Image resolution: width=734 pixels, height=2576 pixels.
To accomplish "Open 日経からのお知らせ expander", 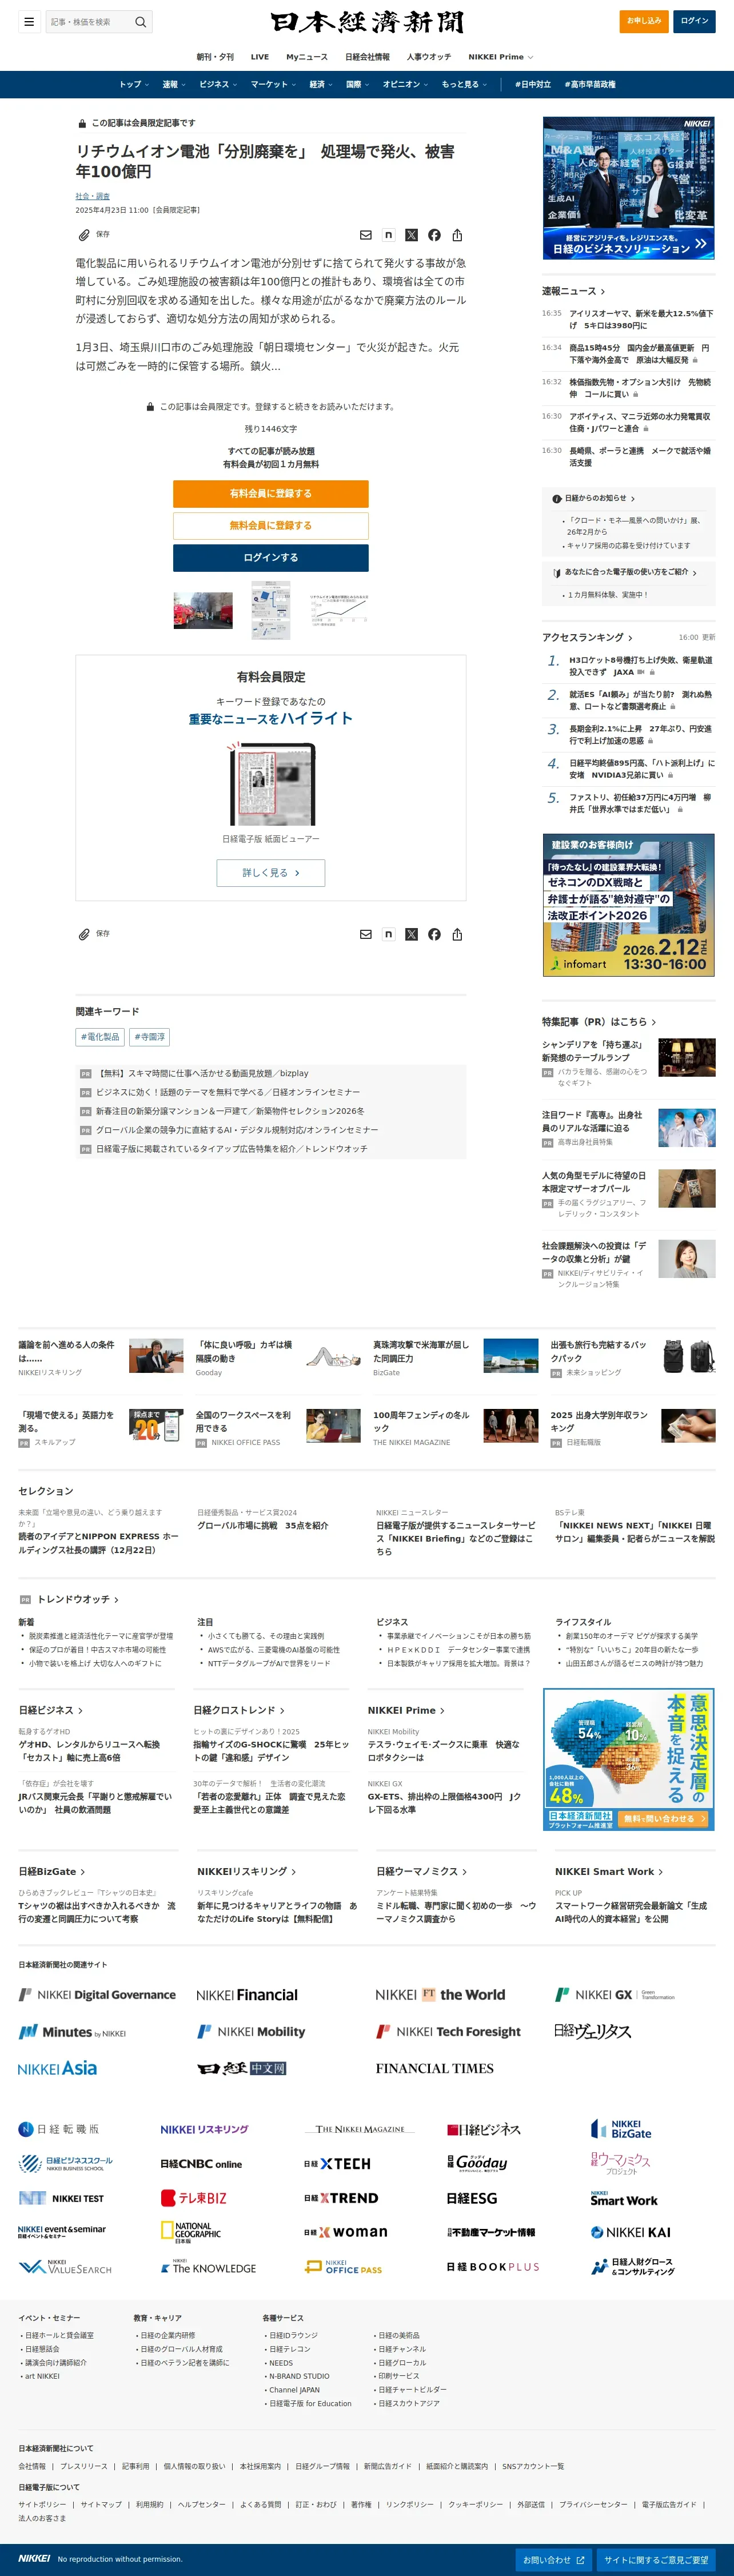I will pos(594,498).
